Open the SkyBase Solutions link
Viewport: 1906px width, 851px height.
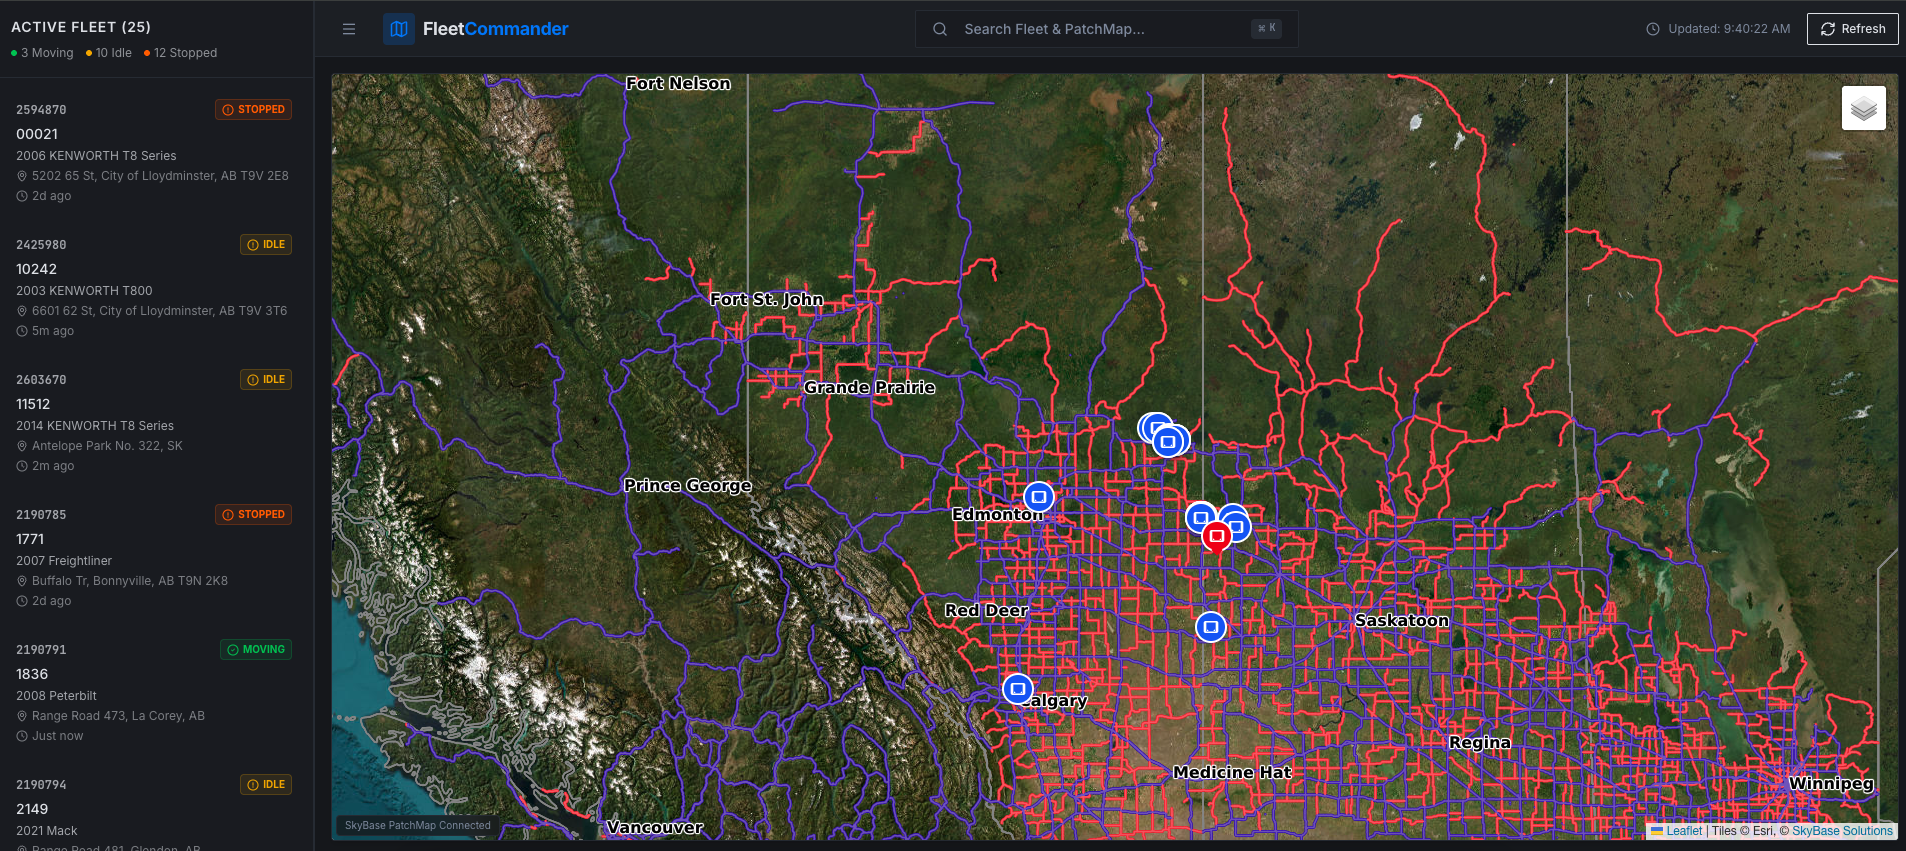pos(1841,831)
